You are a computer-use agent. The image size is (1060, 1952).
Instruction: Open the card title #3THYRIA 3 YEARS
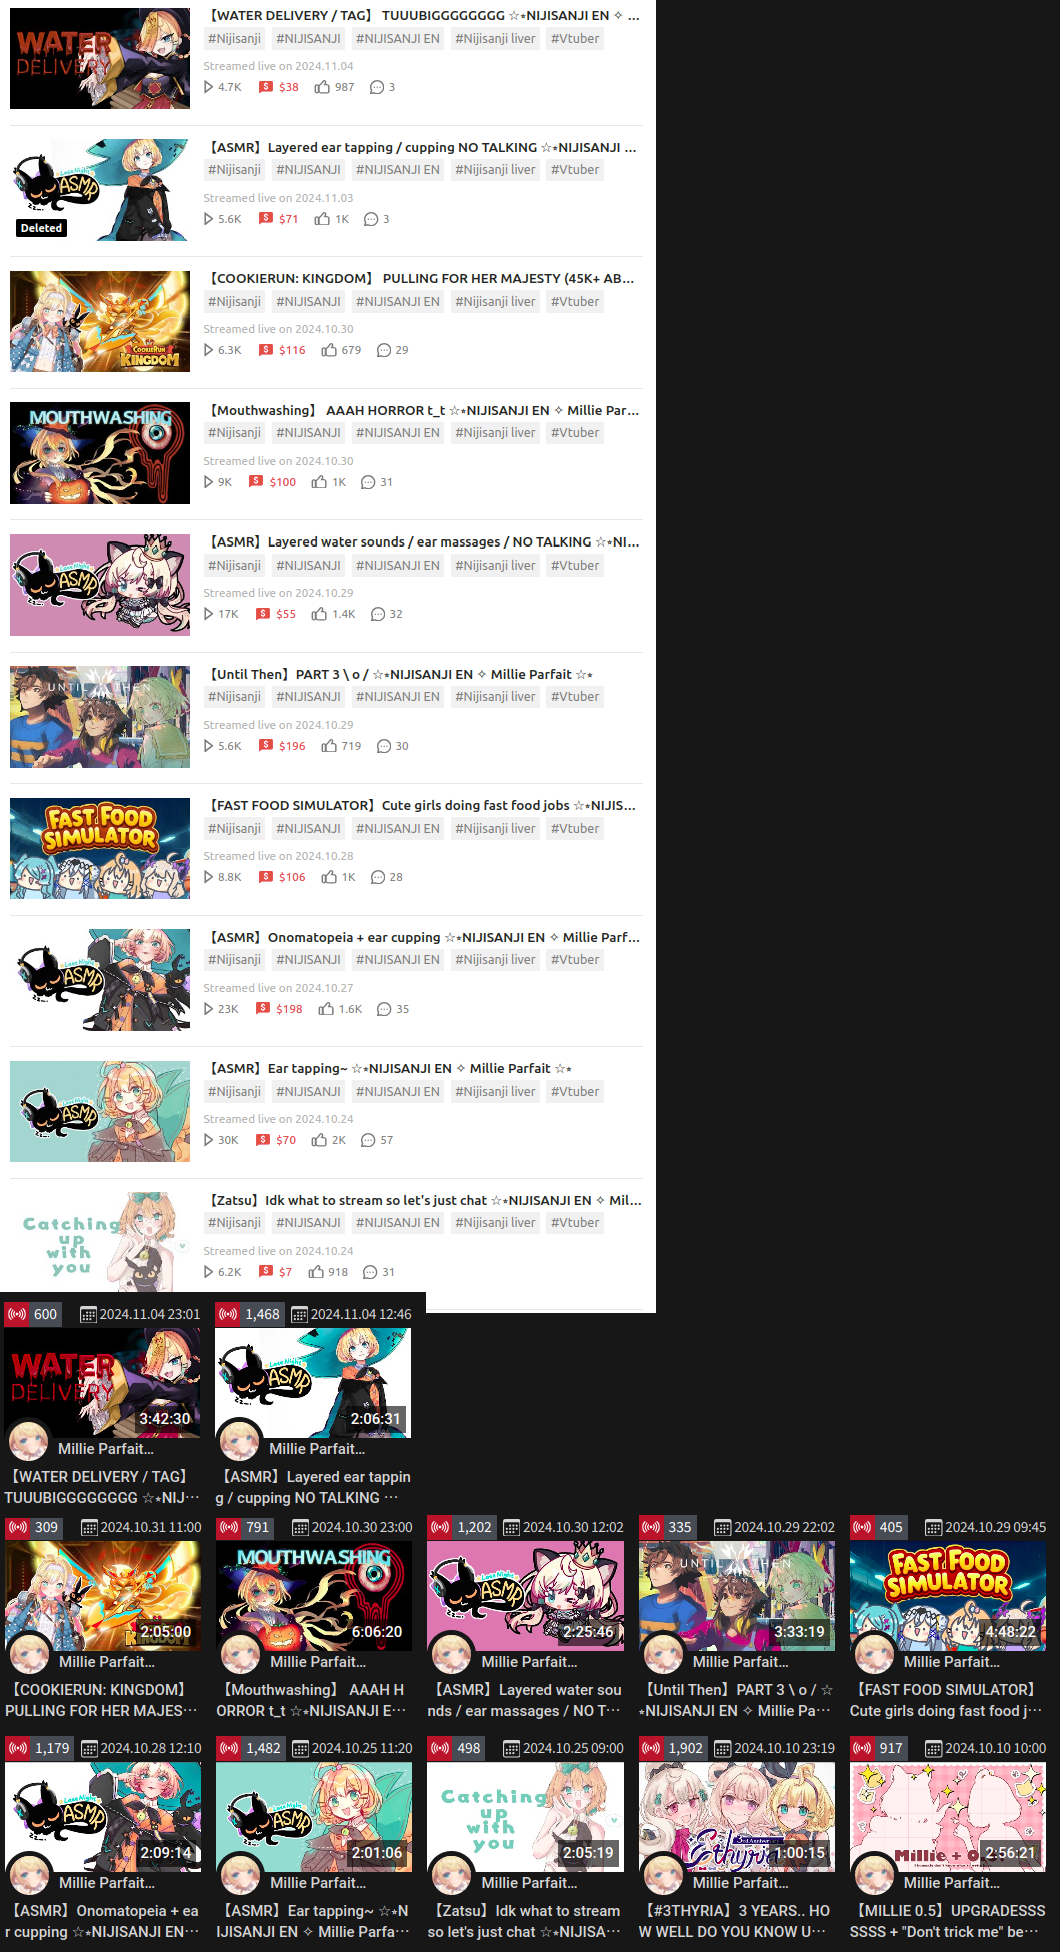click(x=737, y=1921)
